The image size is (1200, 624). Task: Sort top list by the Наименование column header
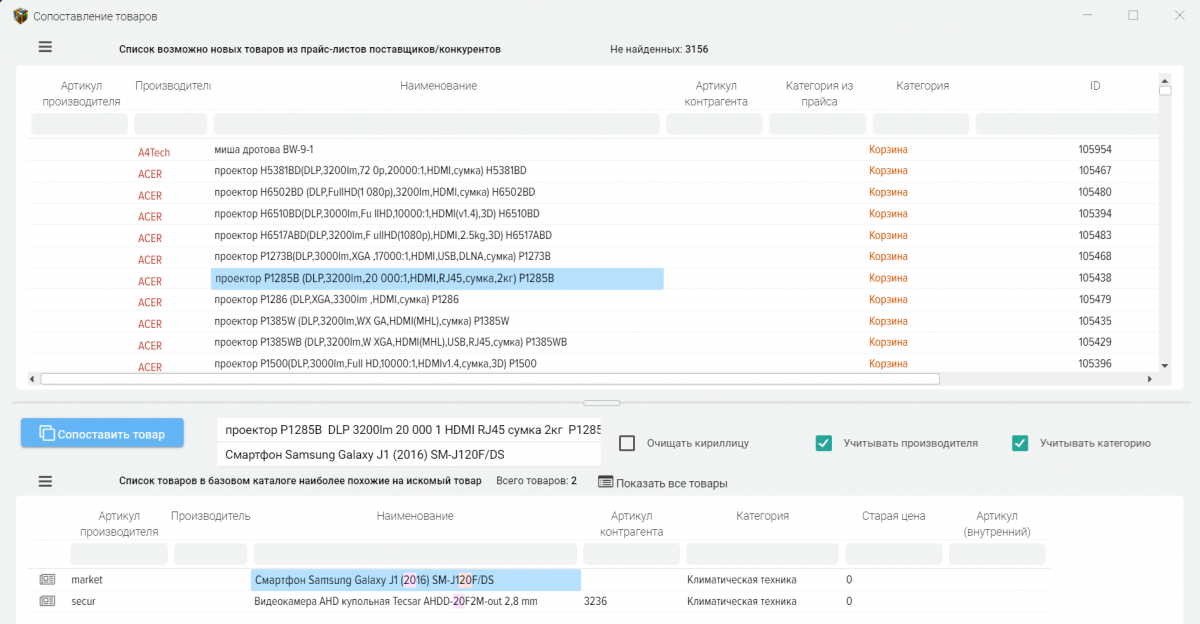[438, 86]
